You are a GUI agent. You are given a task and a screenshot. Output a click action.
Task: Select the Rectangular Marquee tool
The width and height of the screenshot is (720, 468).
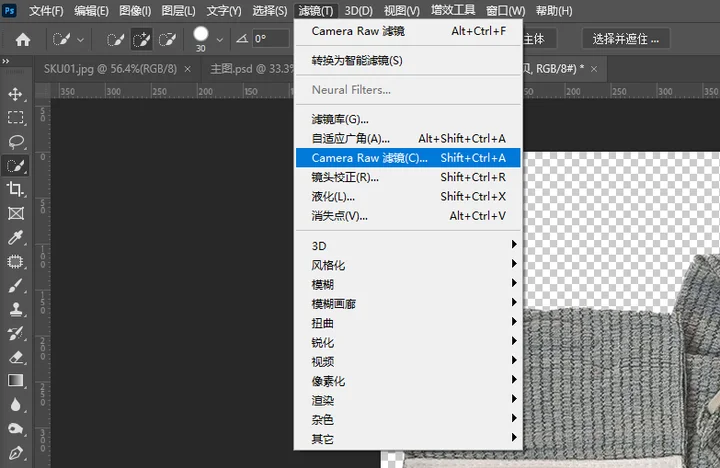(16, 118)
